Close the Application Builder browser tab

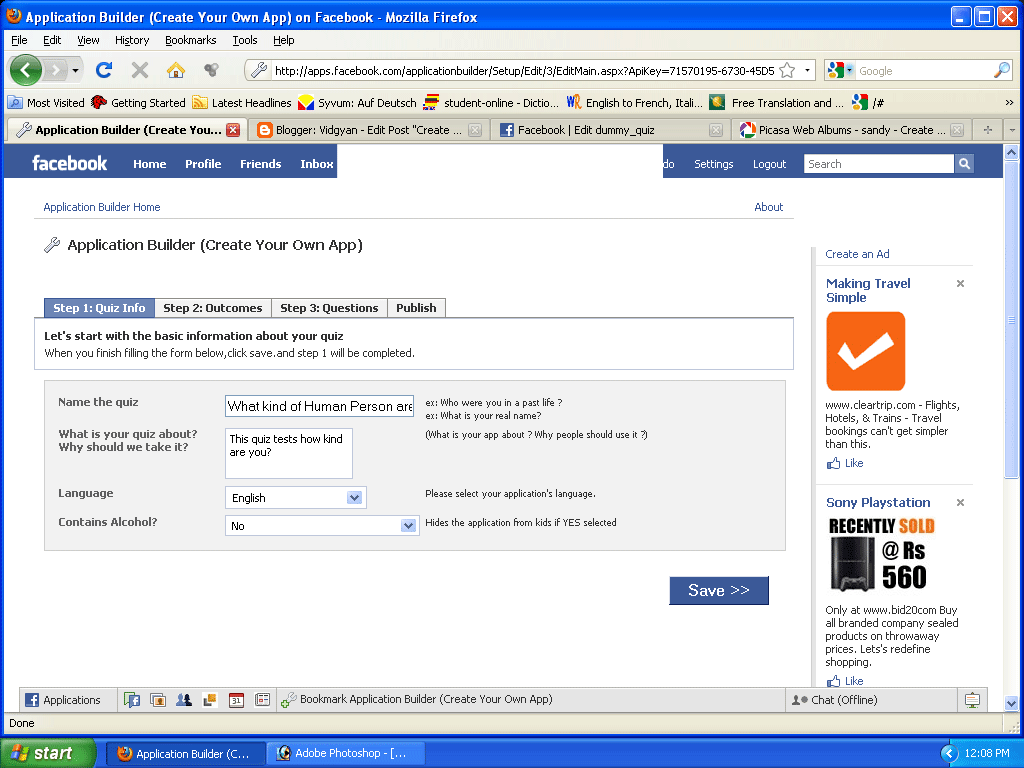pyautogui.click(x=232, y=130)
